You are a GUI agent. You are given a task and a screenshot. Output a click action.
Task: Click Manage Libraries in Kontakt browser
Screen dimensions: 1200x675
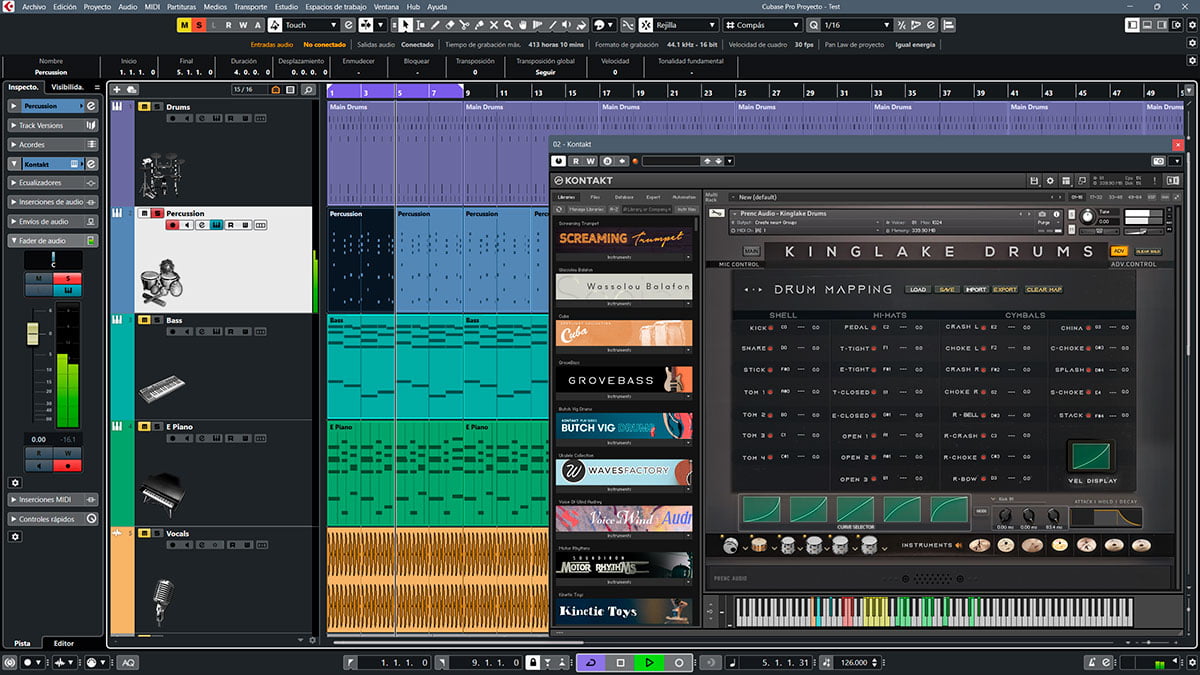click(586, 209)
